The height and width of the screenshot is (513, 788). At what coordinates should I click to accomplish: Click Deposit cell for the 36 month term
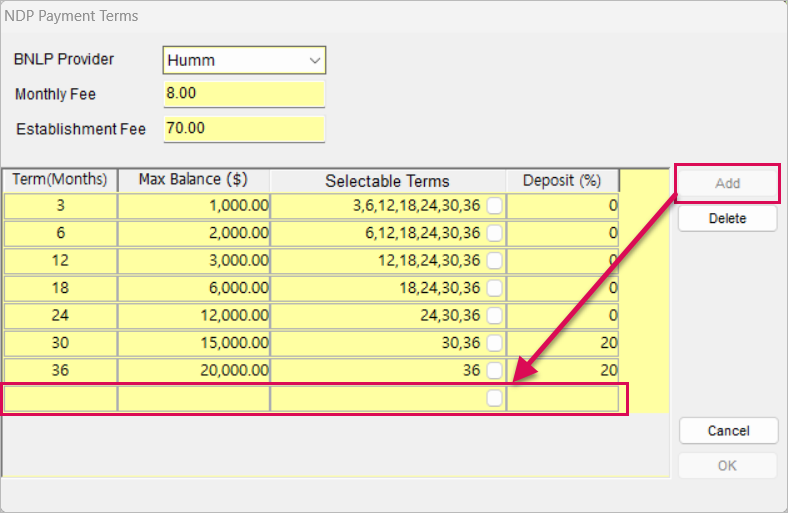pyautogui.click(x=562, y=370)
